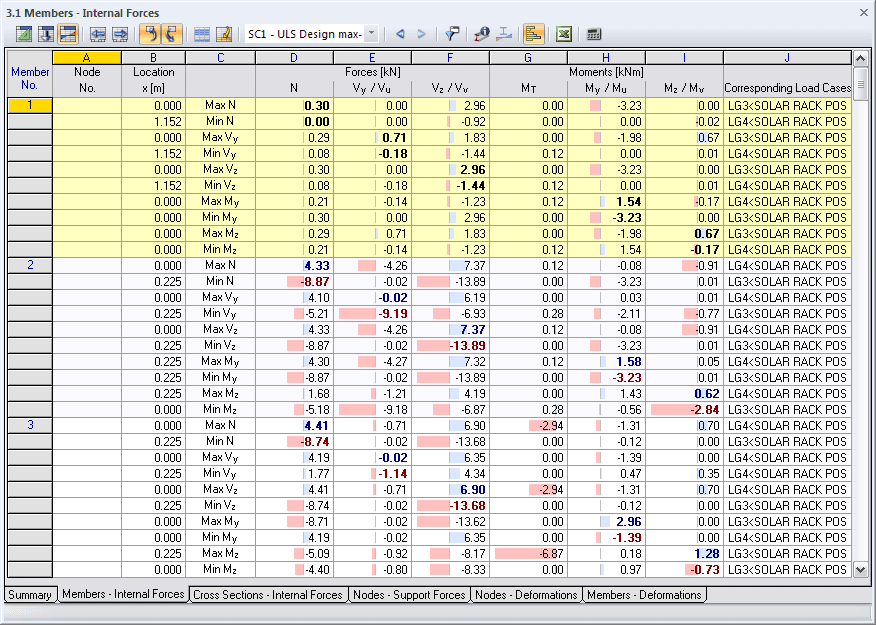Screen dimensions: 876x625
Task: Go to the next table using the arrow-table icon
Action: [x=120, y=33]
